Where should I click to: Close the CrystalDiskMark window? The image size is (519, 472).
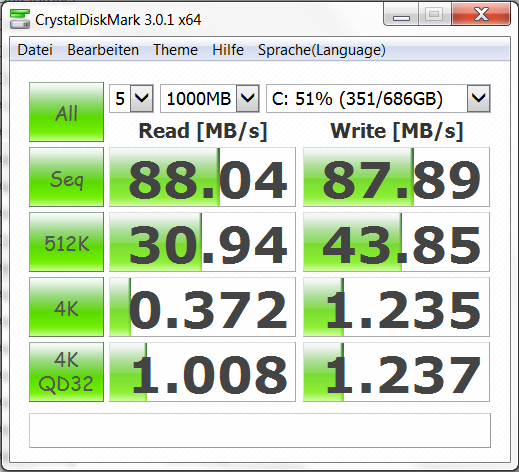tap(481, 14)
